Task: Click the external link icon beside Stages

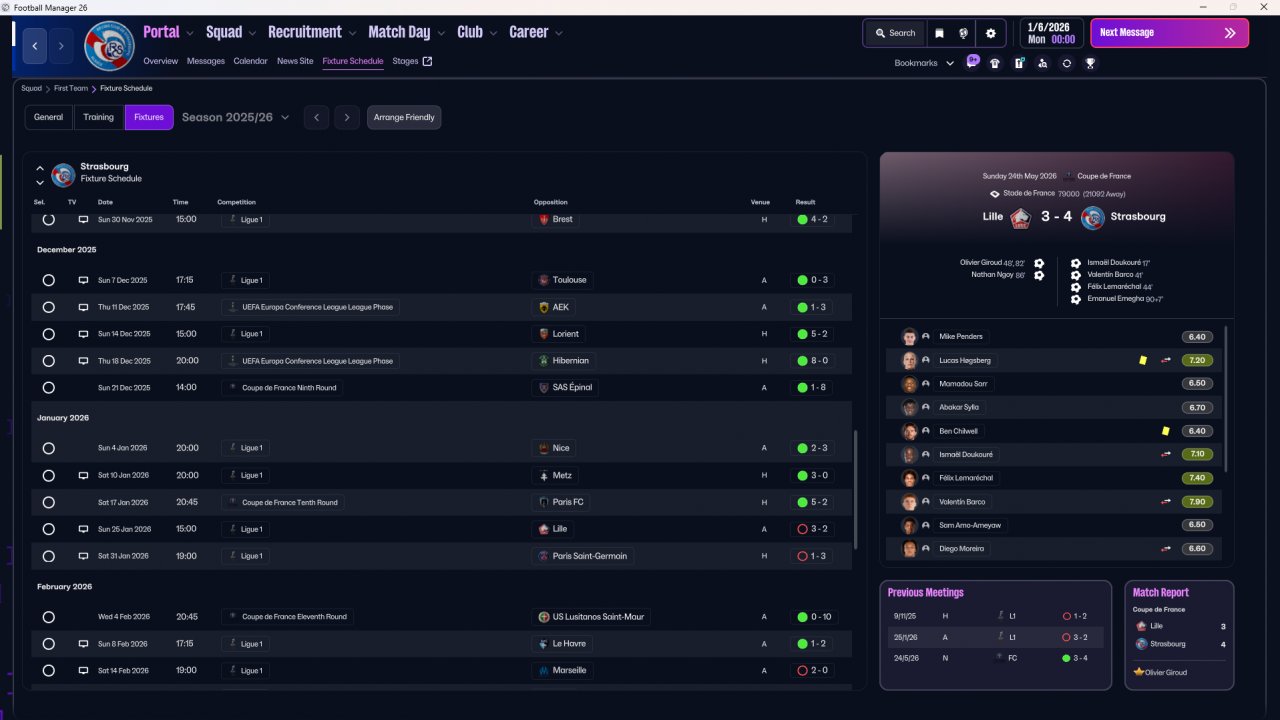Action: tap(428, 61)
